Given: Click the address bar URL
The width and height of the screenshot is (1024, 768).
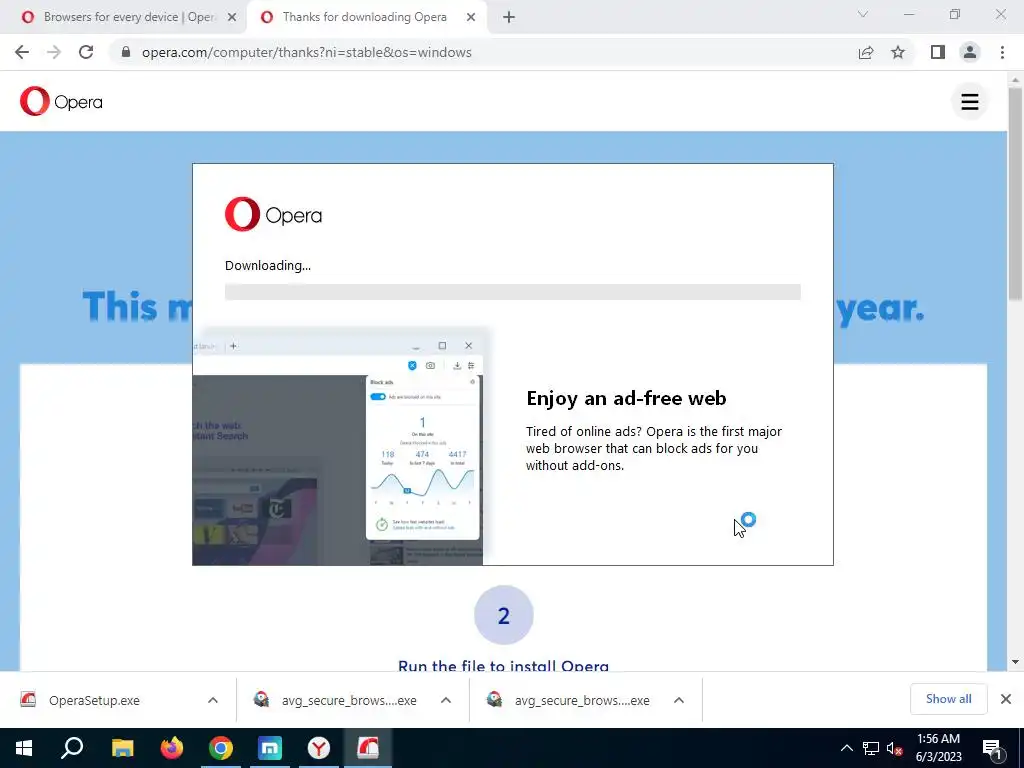Looking at the screenshot, I should coord(306,52).
